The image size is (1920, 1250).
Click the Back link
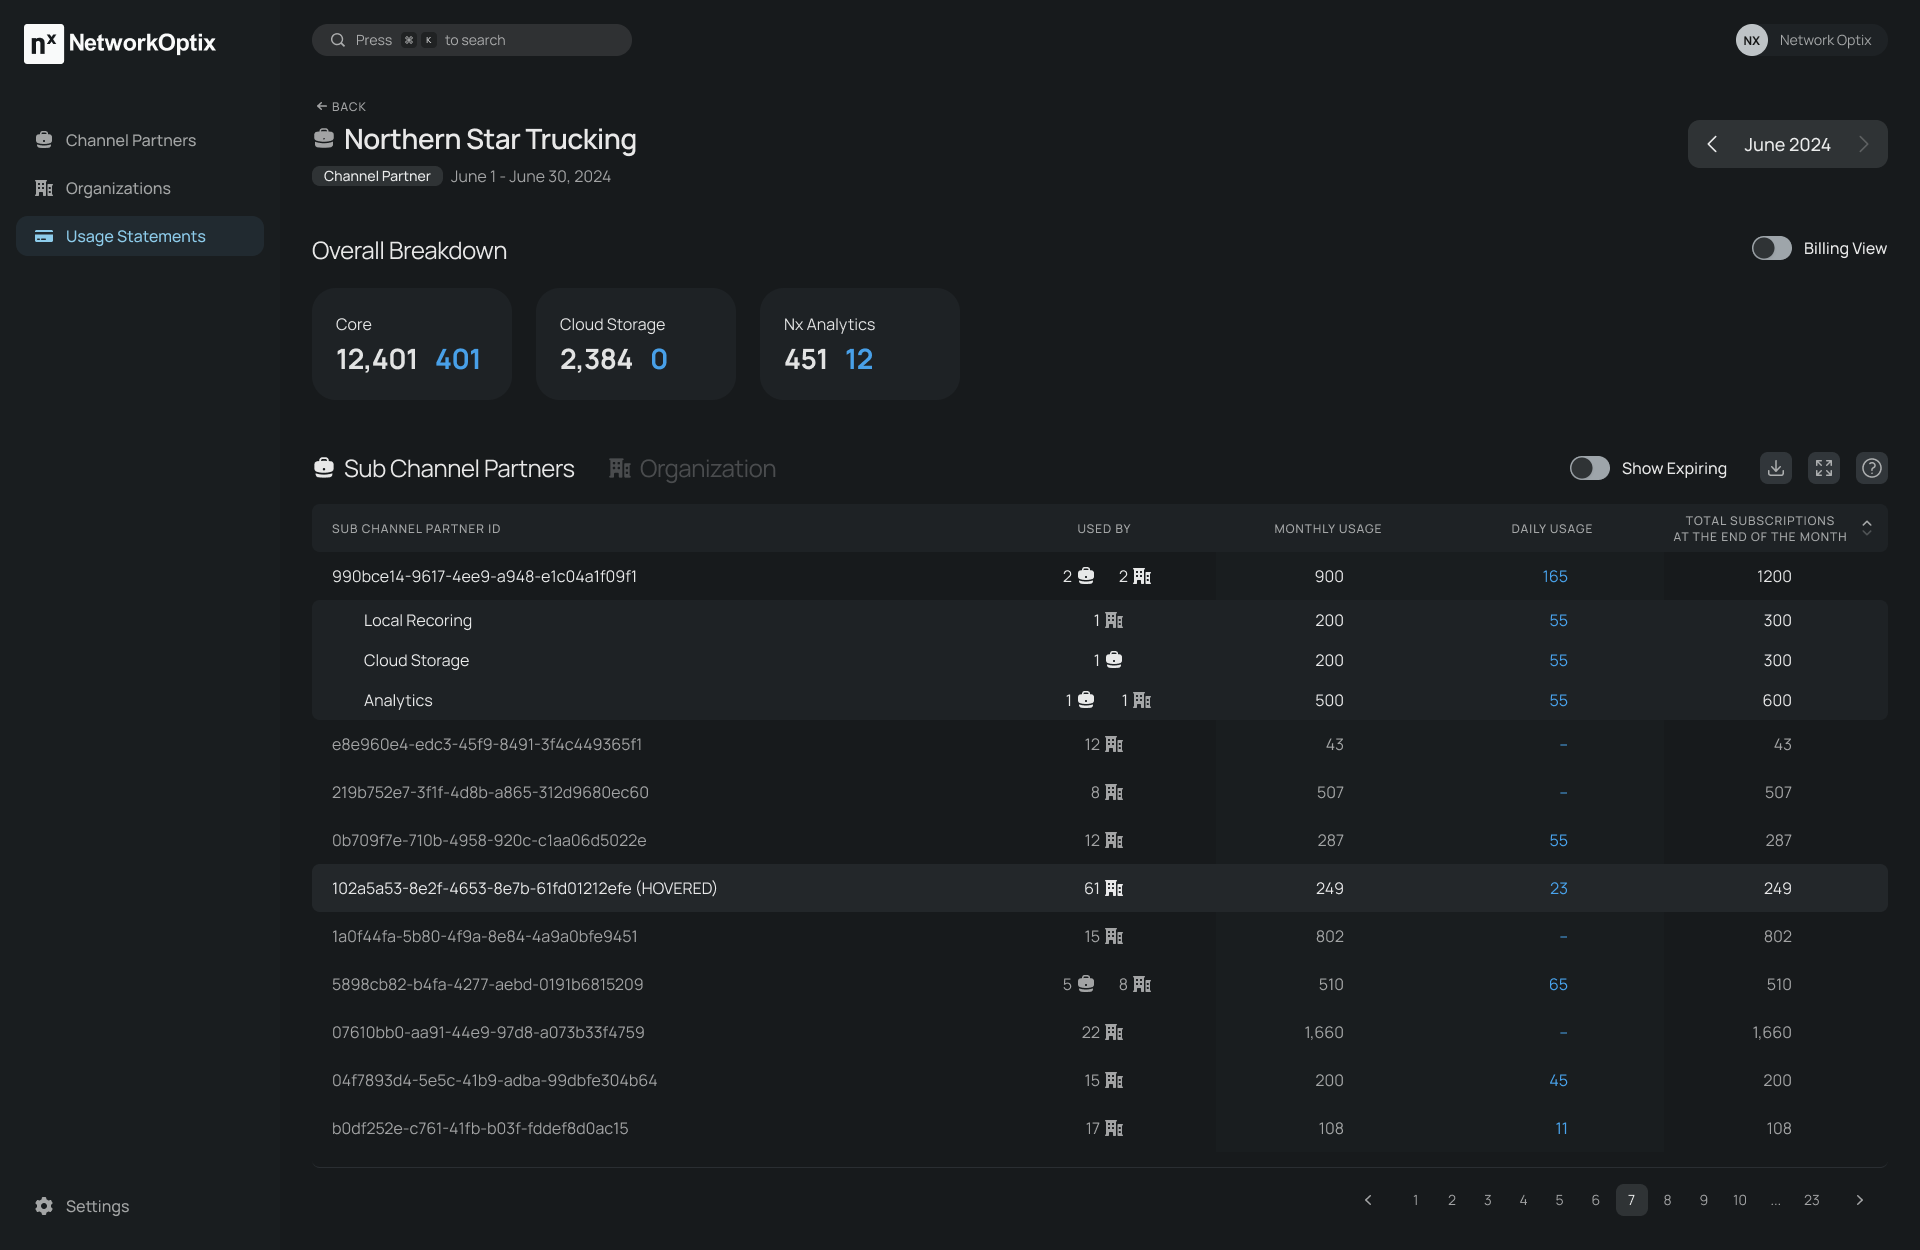click(x=341, y=106)
